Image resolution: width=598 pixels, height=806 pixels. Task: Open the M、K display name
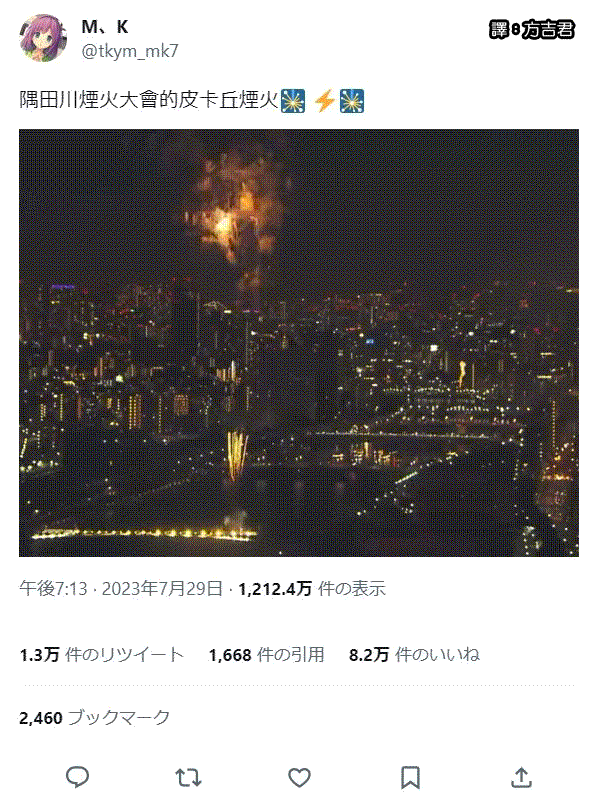(105, 27)
